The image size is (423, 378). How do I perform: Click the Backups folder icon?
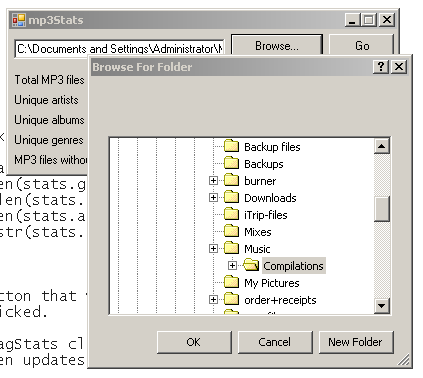[231, 163]
